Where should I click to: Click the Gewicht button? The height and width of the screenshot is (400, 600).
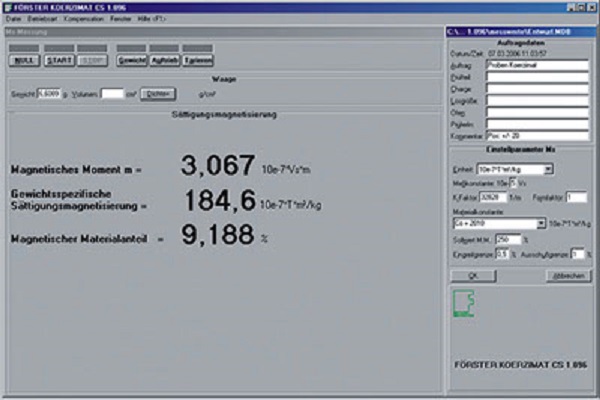[130, 61]
